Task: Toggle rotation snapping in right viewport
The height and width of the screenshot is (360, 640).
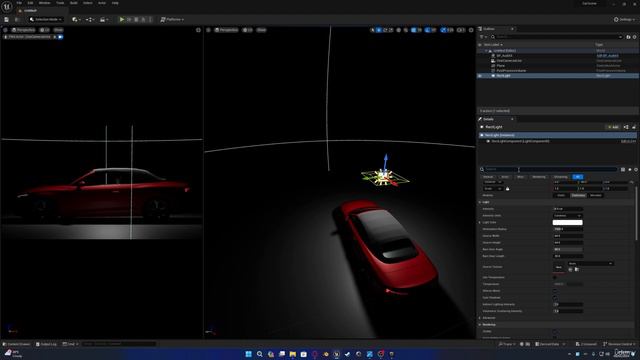Action: tap(427, 30)
